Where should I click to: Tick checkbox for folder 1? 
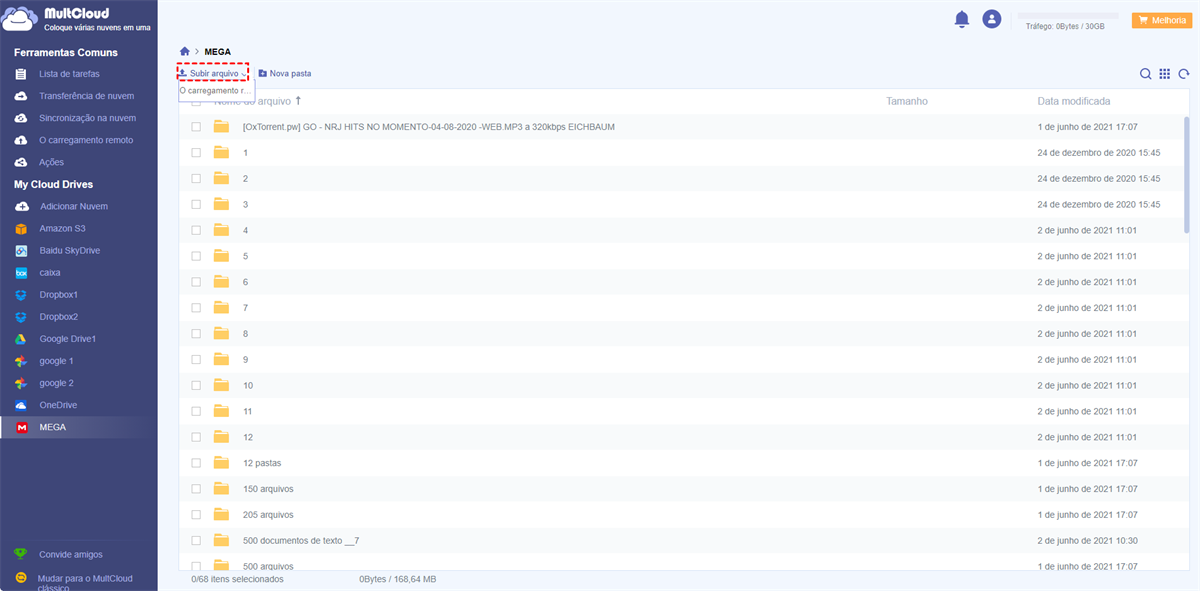pos(196,153)
